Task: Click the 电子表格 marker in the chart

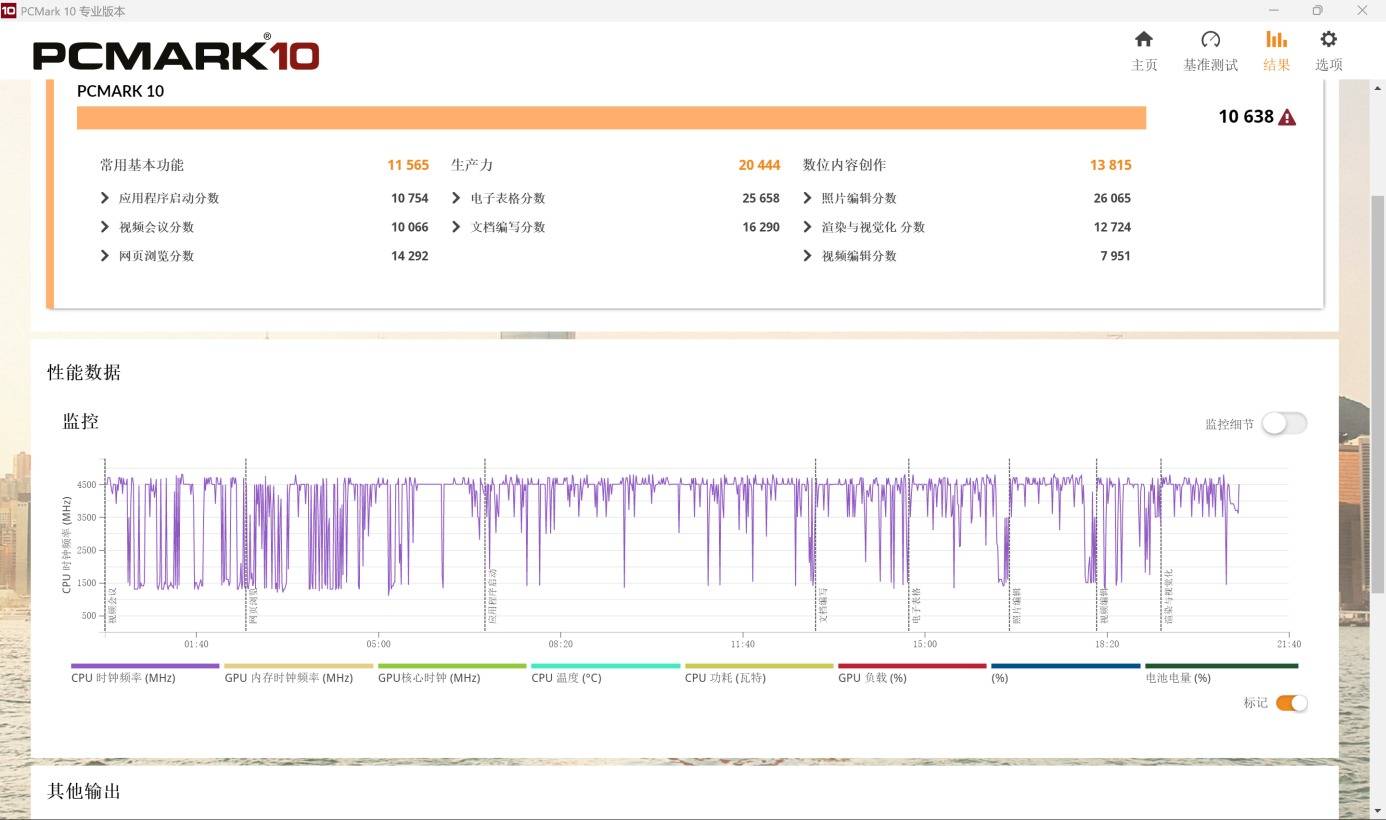Action: (x=916, y=606)
